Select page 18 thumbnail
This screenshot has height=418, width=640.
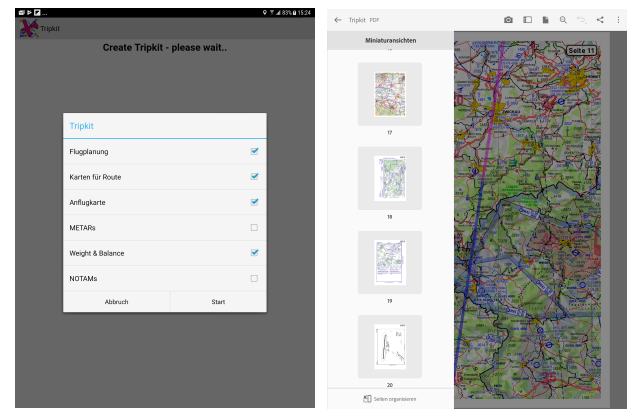click(390, 178)
